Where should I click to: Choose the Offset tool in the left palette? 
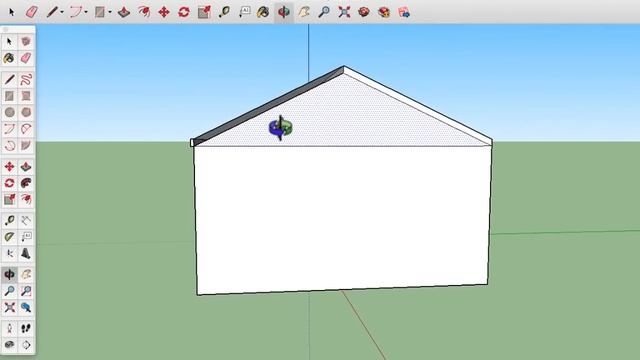click(26, 200)
